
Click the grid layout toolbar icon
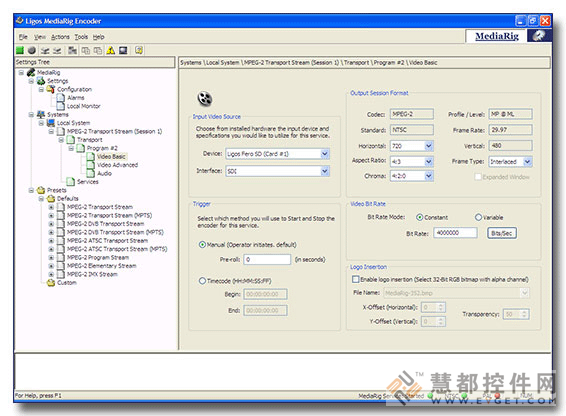[x=73, y=50]
